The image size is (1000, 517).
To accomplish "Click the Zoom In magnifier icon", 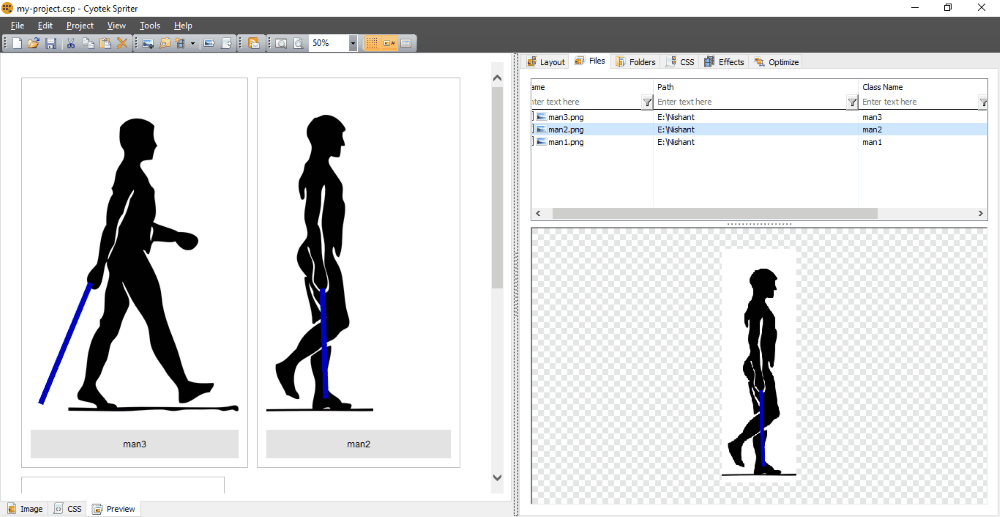I will click(x=281, y=43).
